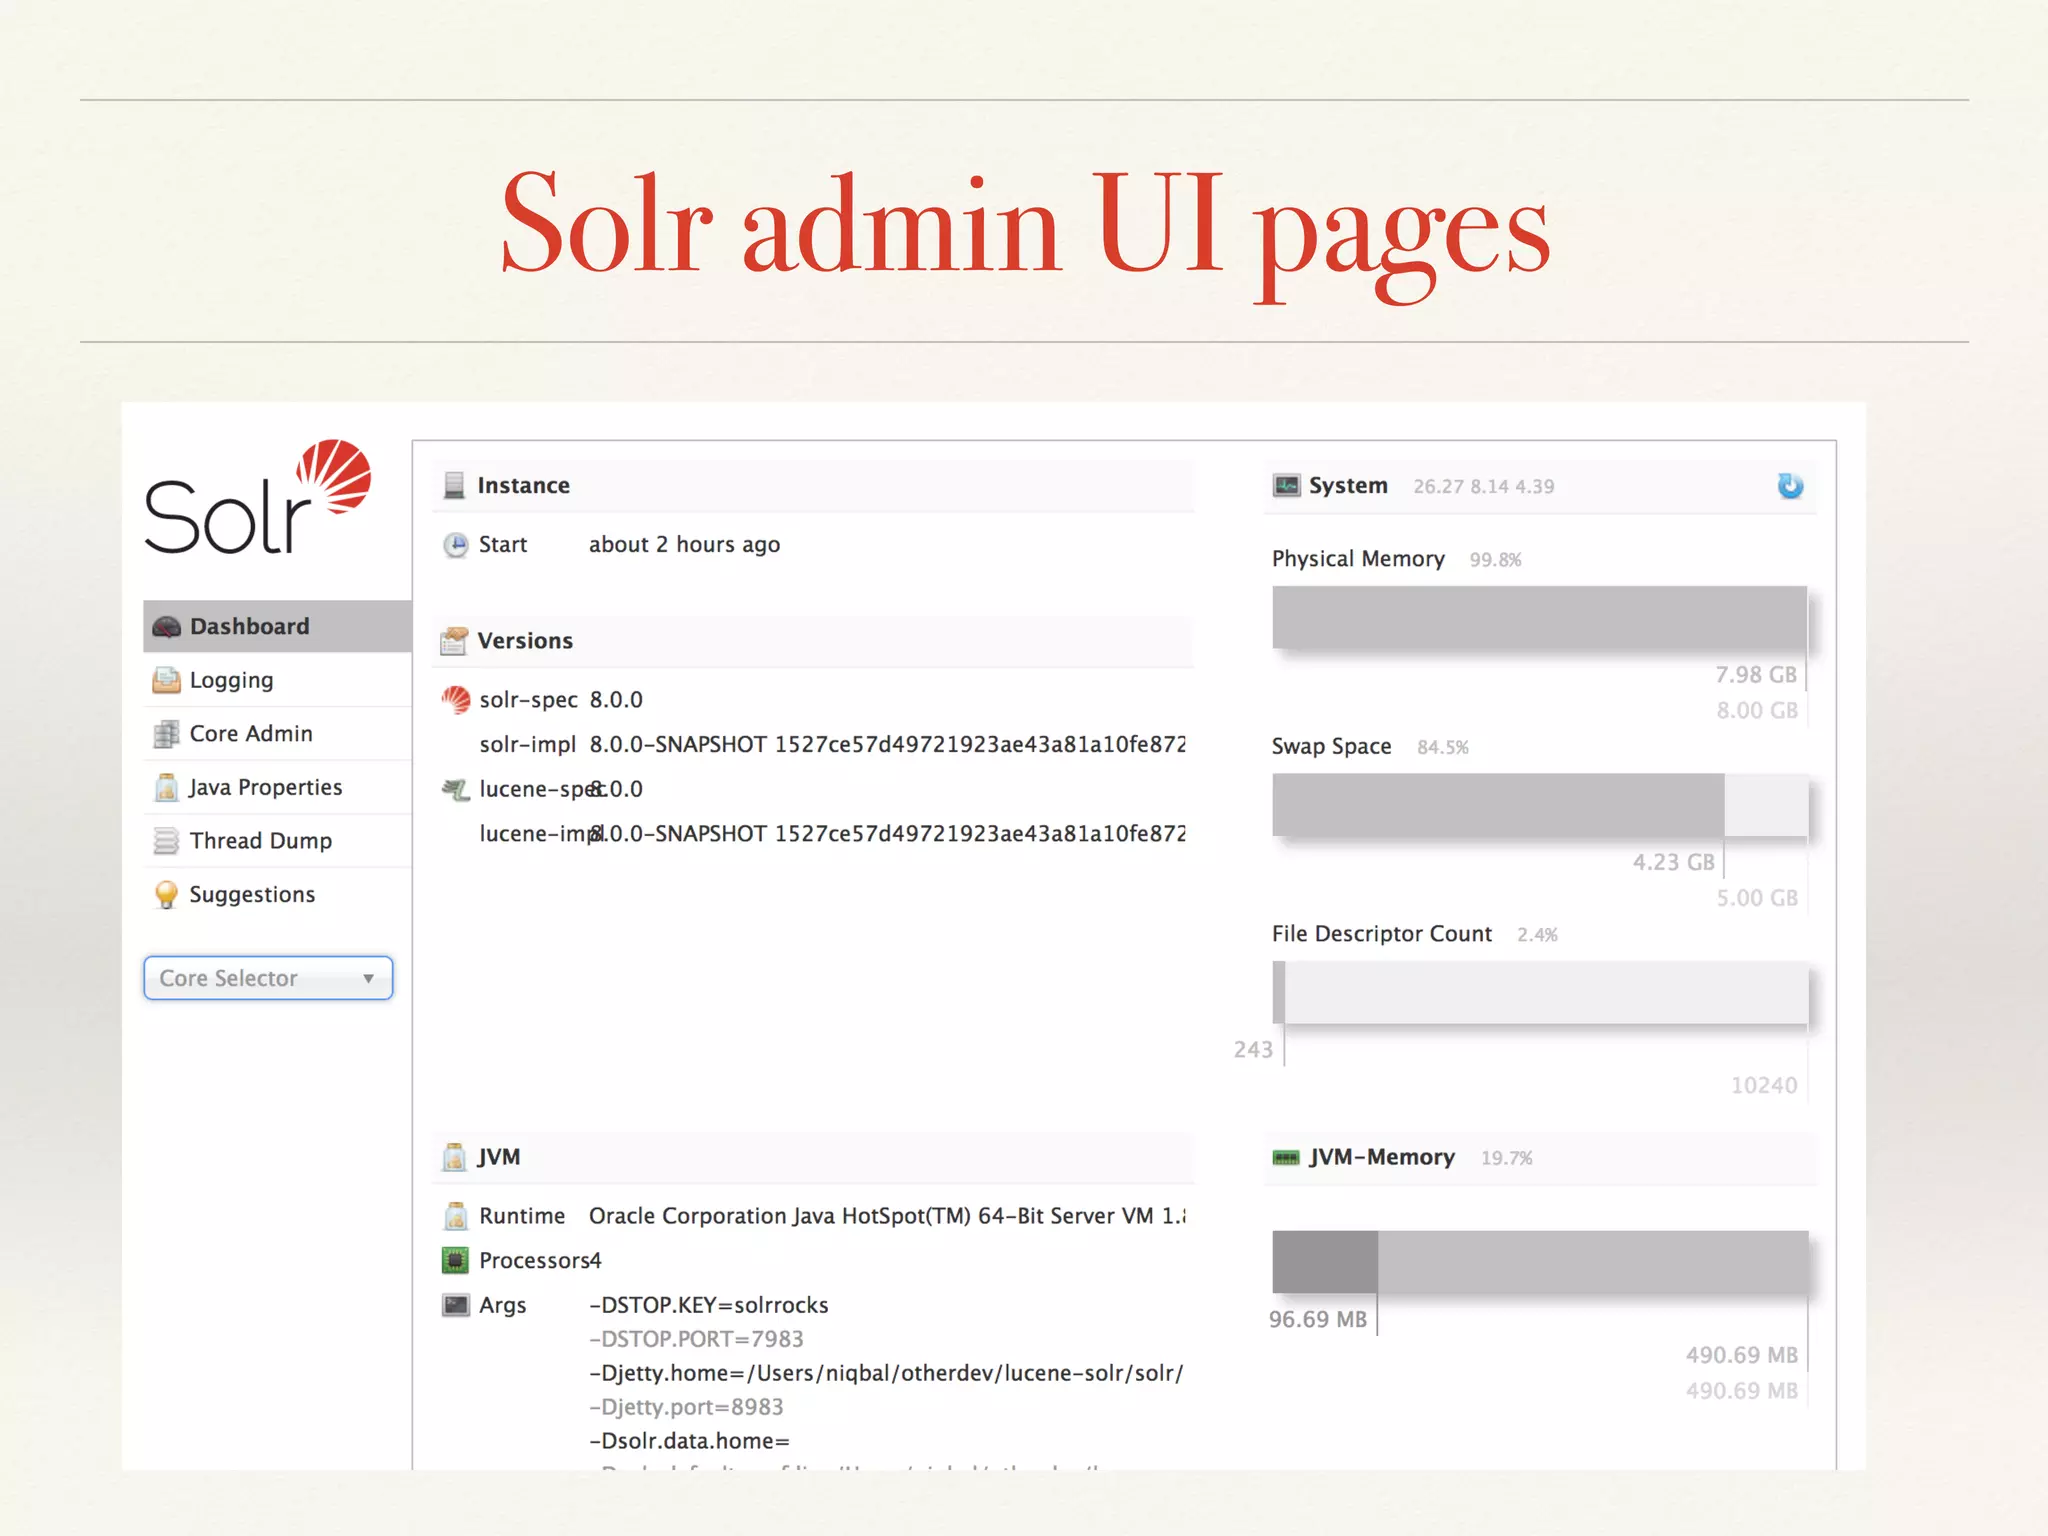Click the JVM-Memory 19.7% label
The image size is (2048, 1536).
pos(1506,1158)
